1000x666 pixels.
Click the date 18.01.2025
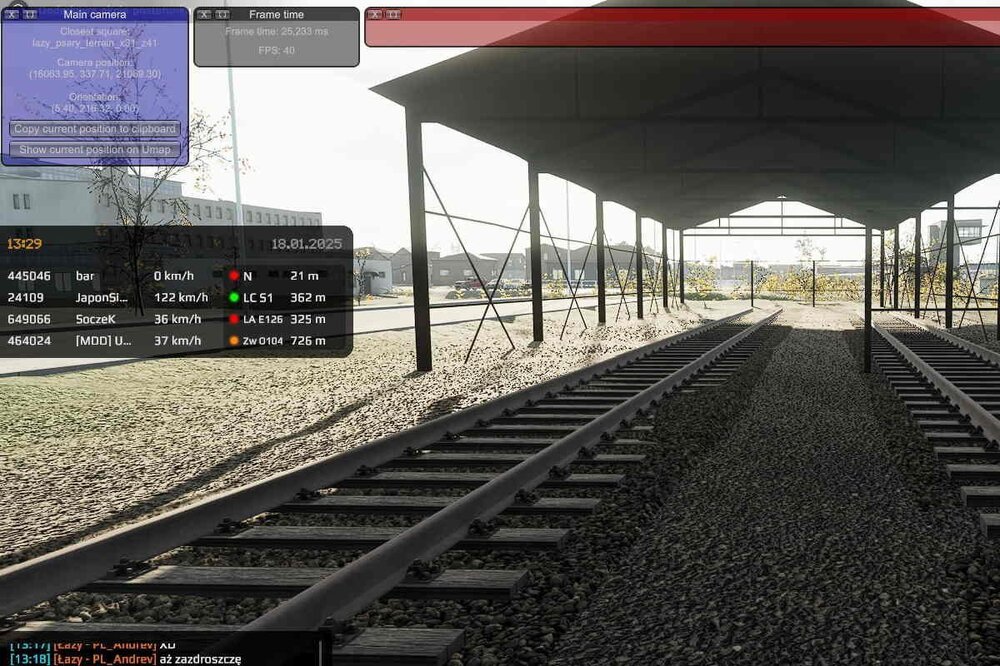(x=306, y=244)
